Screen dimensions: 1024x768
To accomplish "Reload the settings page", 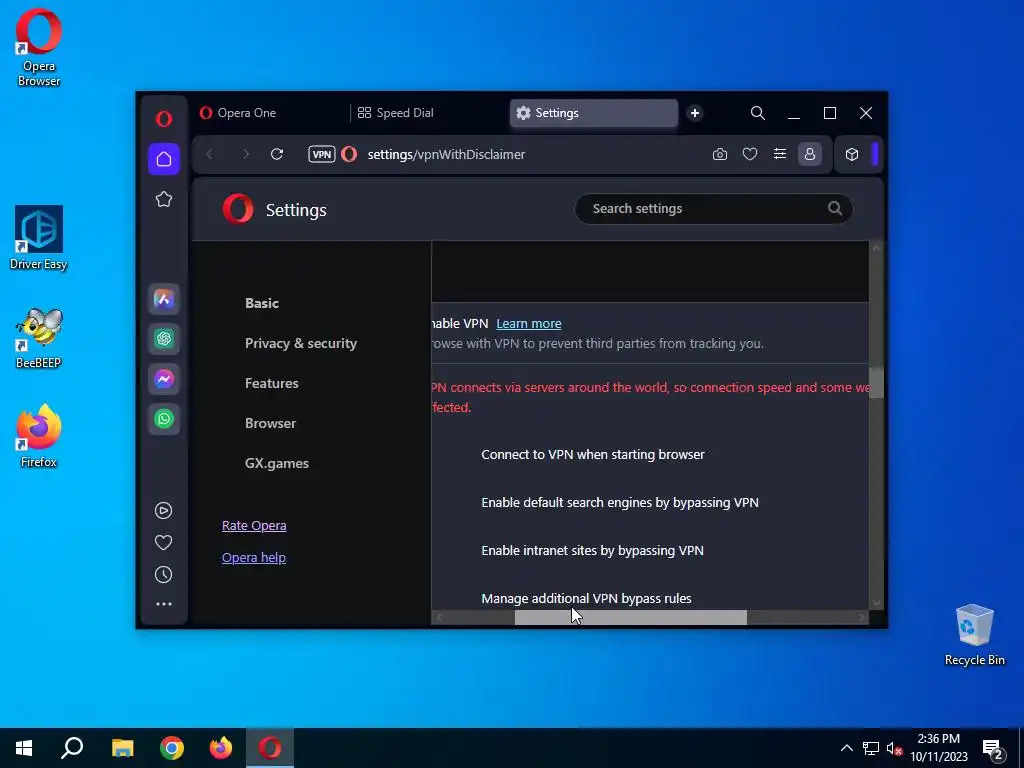I will [277, 154].
